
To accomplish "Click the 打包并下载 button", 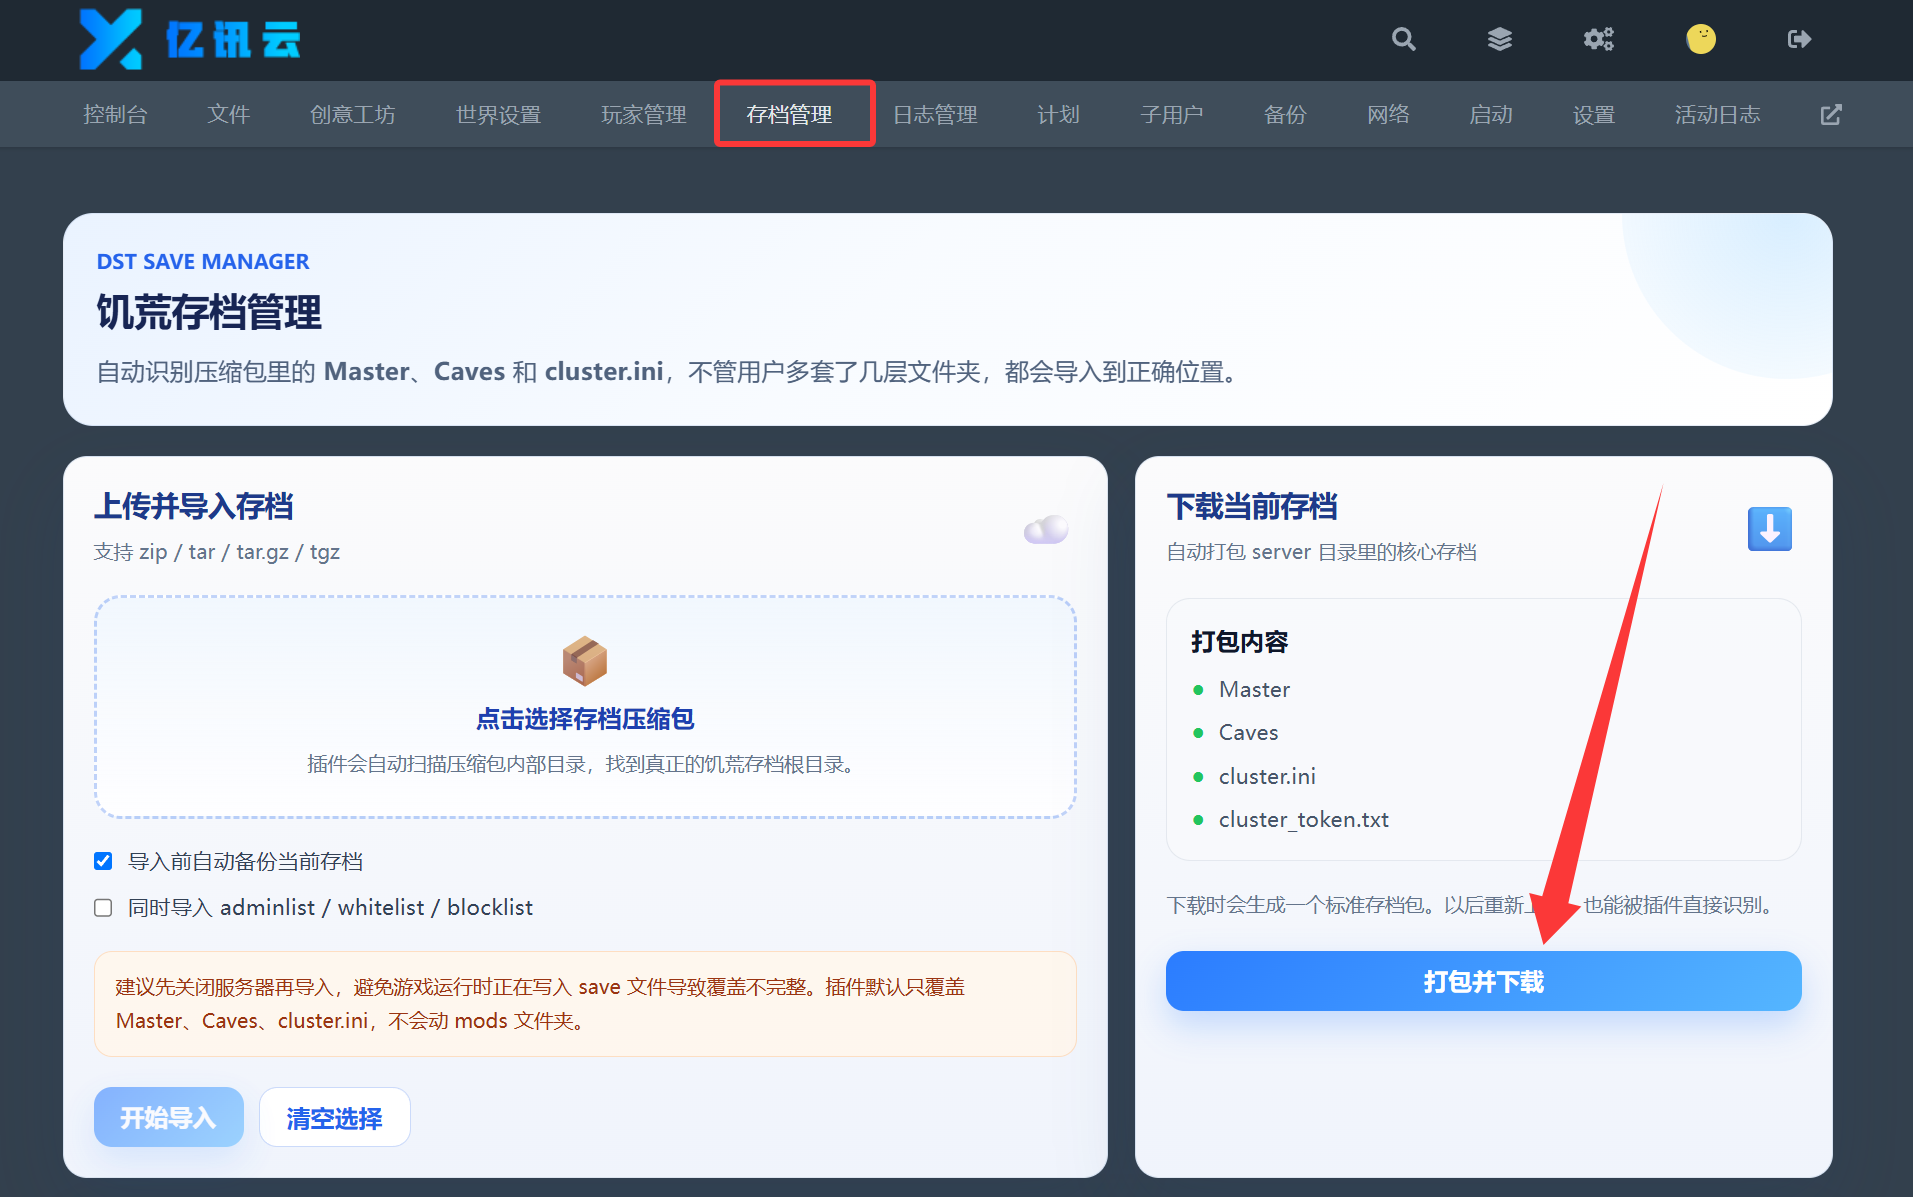I will [1483, 981].
